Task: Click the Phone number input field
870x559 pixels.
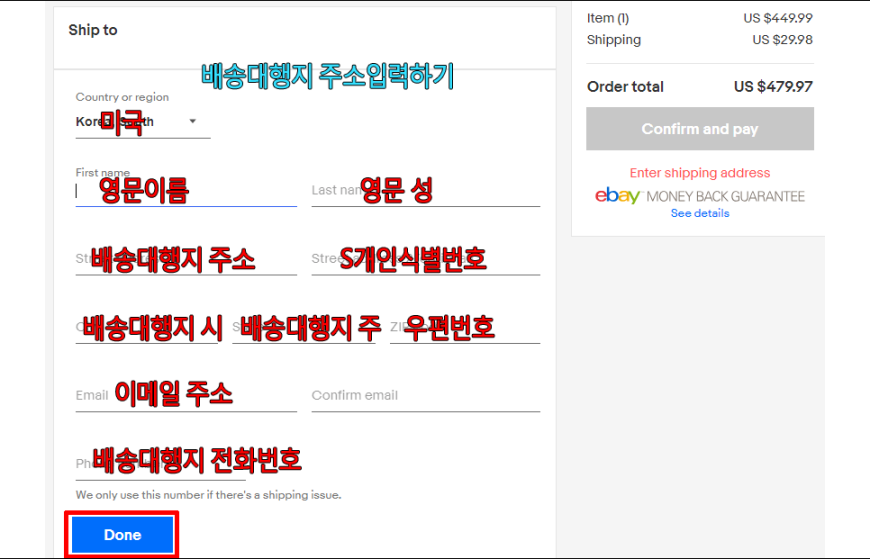Action: click(x=160, y=464)
